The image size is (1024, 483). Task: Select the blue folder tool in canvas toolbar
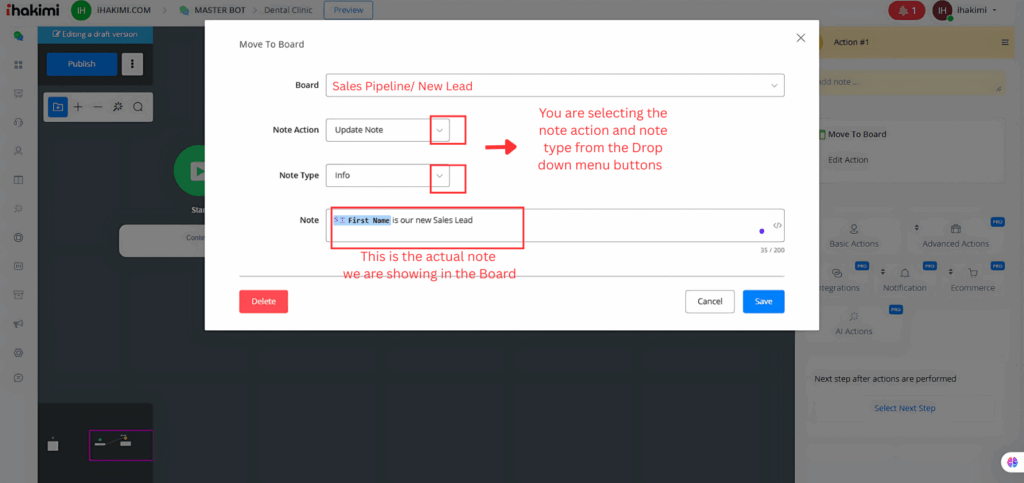coord(58,107)
